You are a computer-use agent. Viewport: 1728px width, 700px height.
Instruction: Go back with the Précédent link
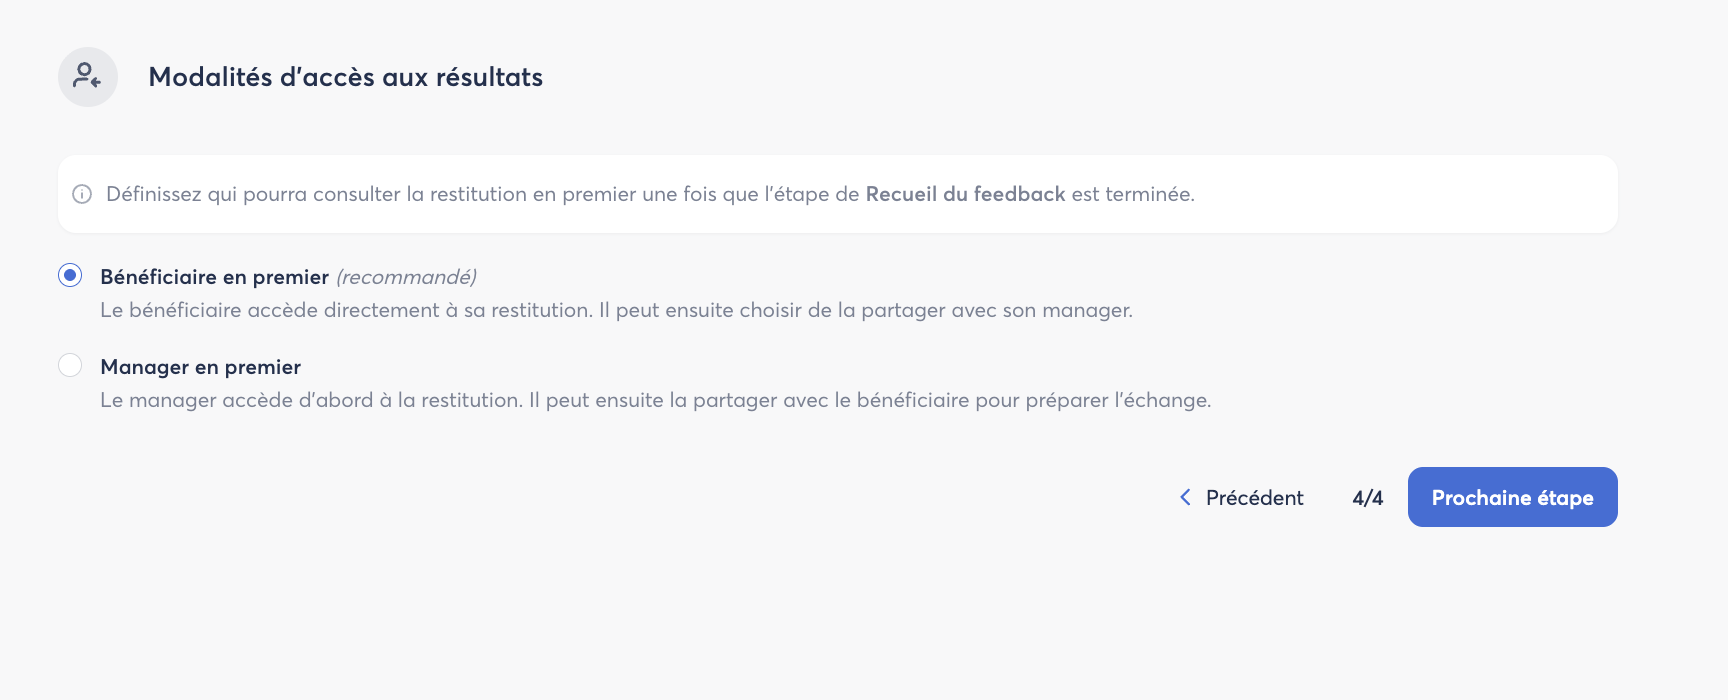click(1241, 497)
